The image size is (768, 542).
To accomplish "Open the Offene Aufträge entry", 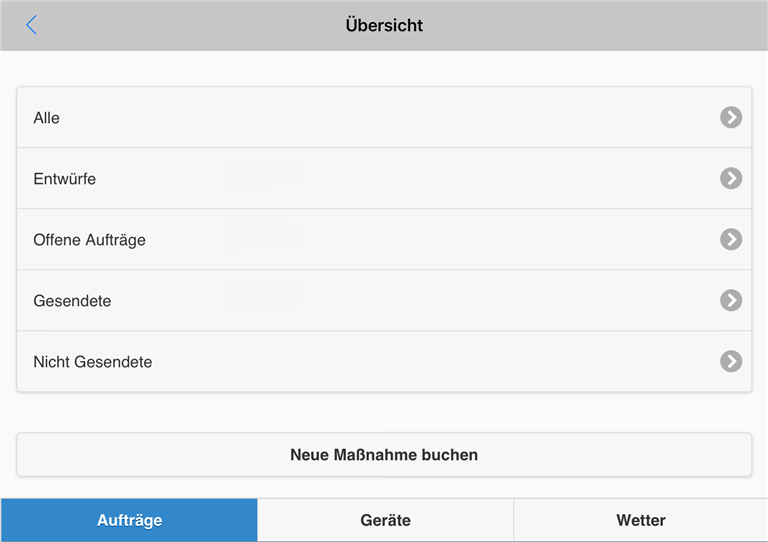I will point(90,240).
